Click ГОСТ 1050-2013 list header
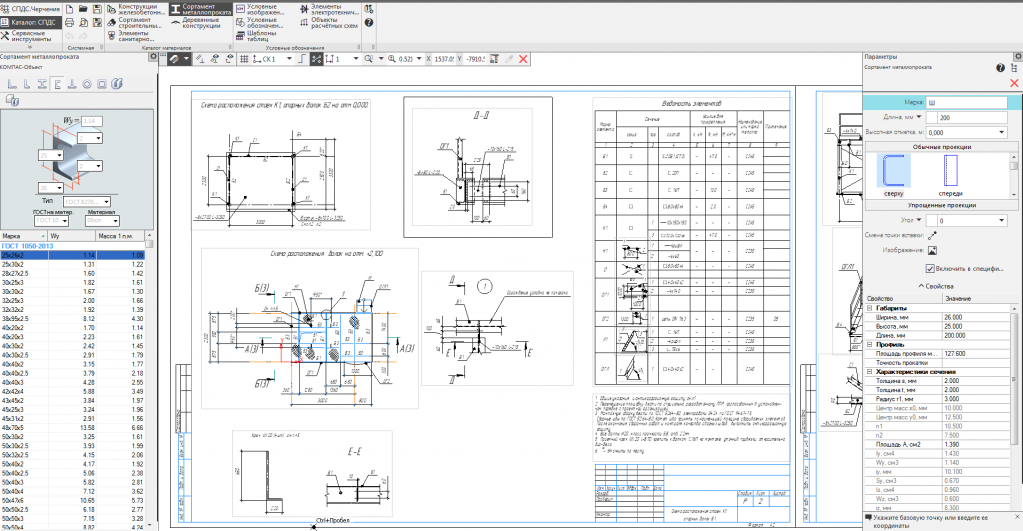Screen dimensions: 1023x531 point(27,246)
